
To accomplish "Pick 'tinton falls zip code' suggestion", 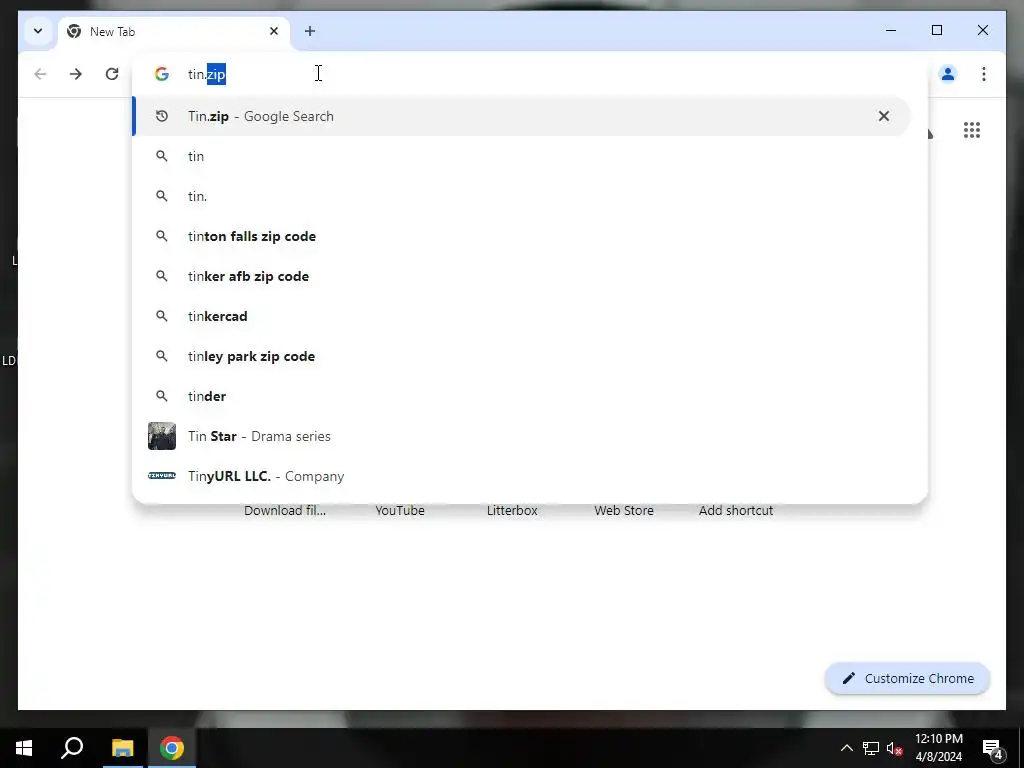I will (522, 236).
